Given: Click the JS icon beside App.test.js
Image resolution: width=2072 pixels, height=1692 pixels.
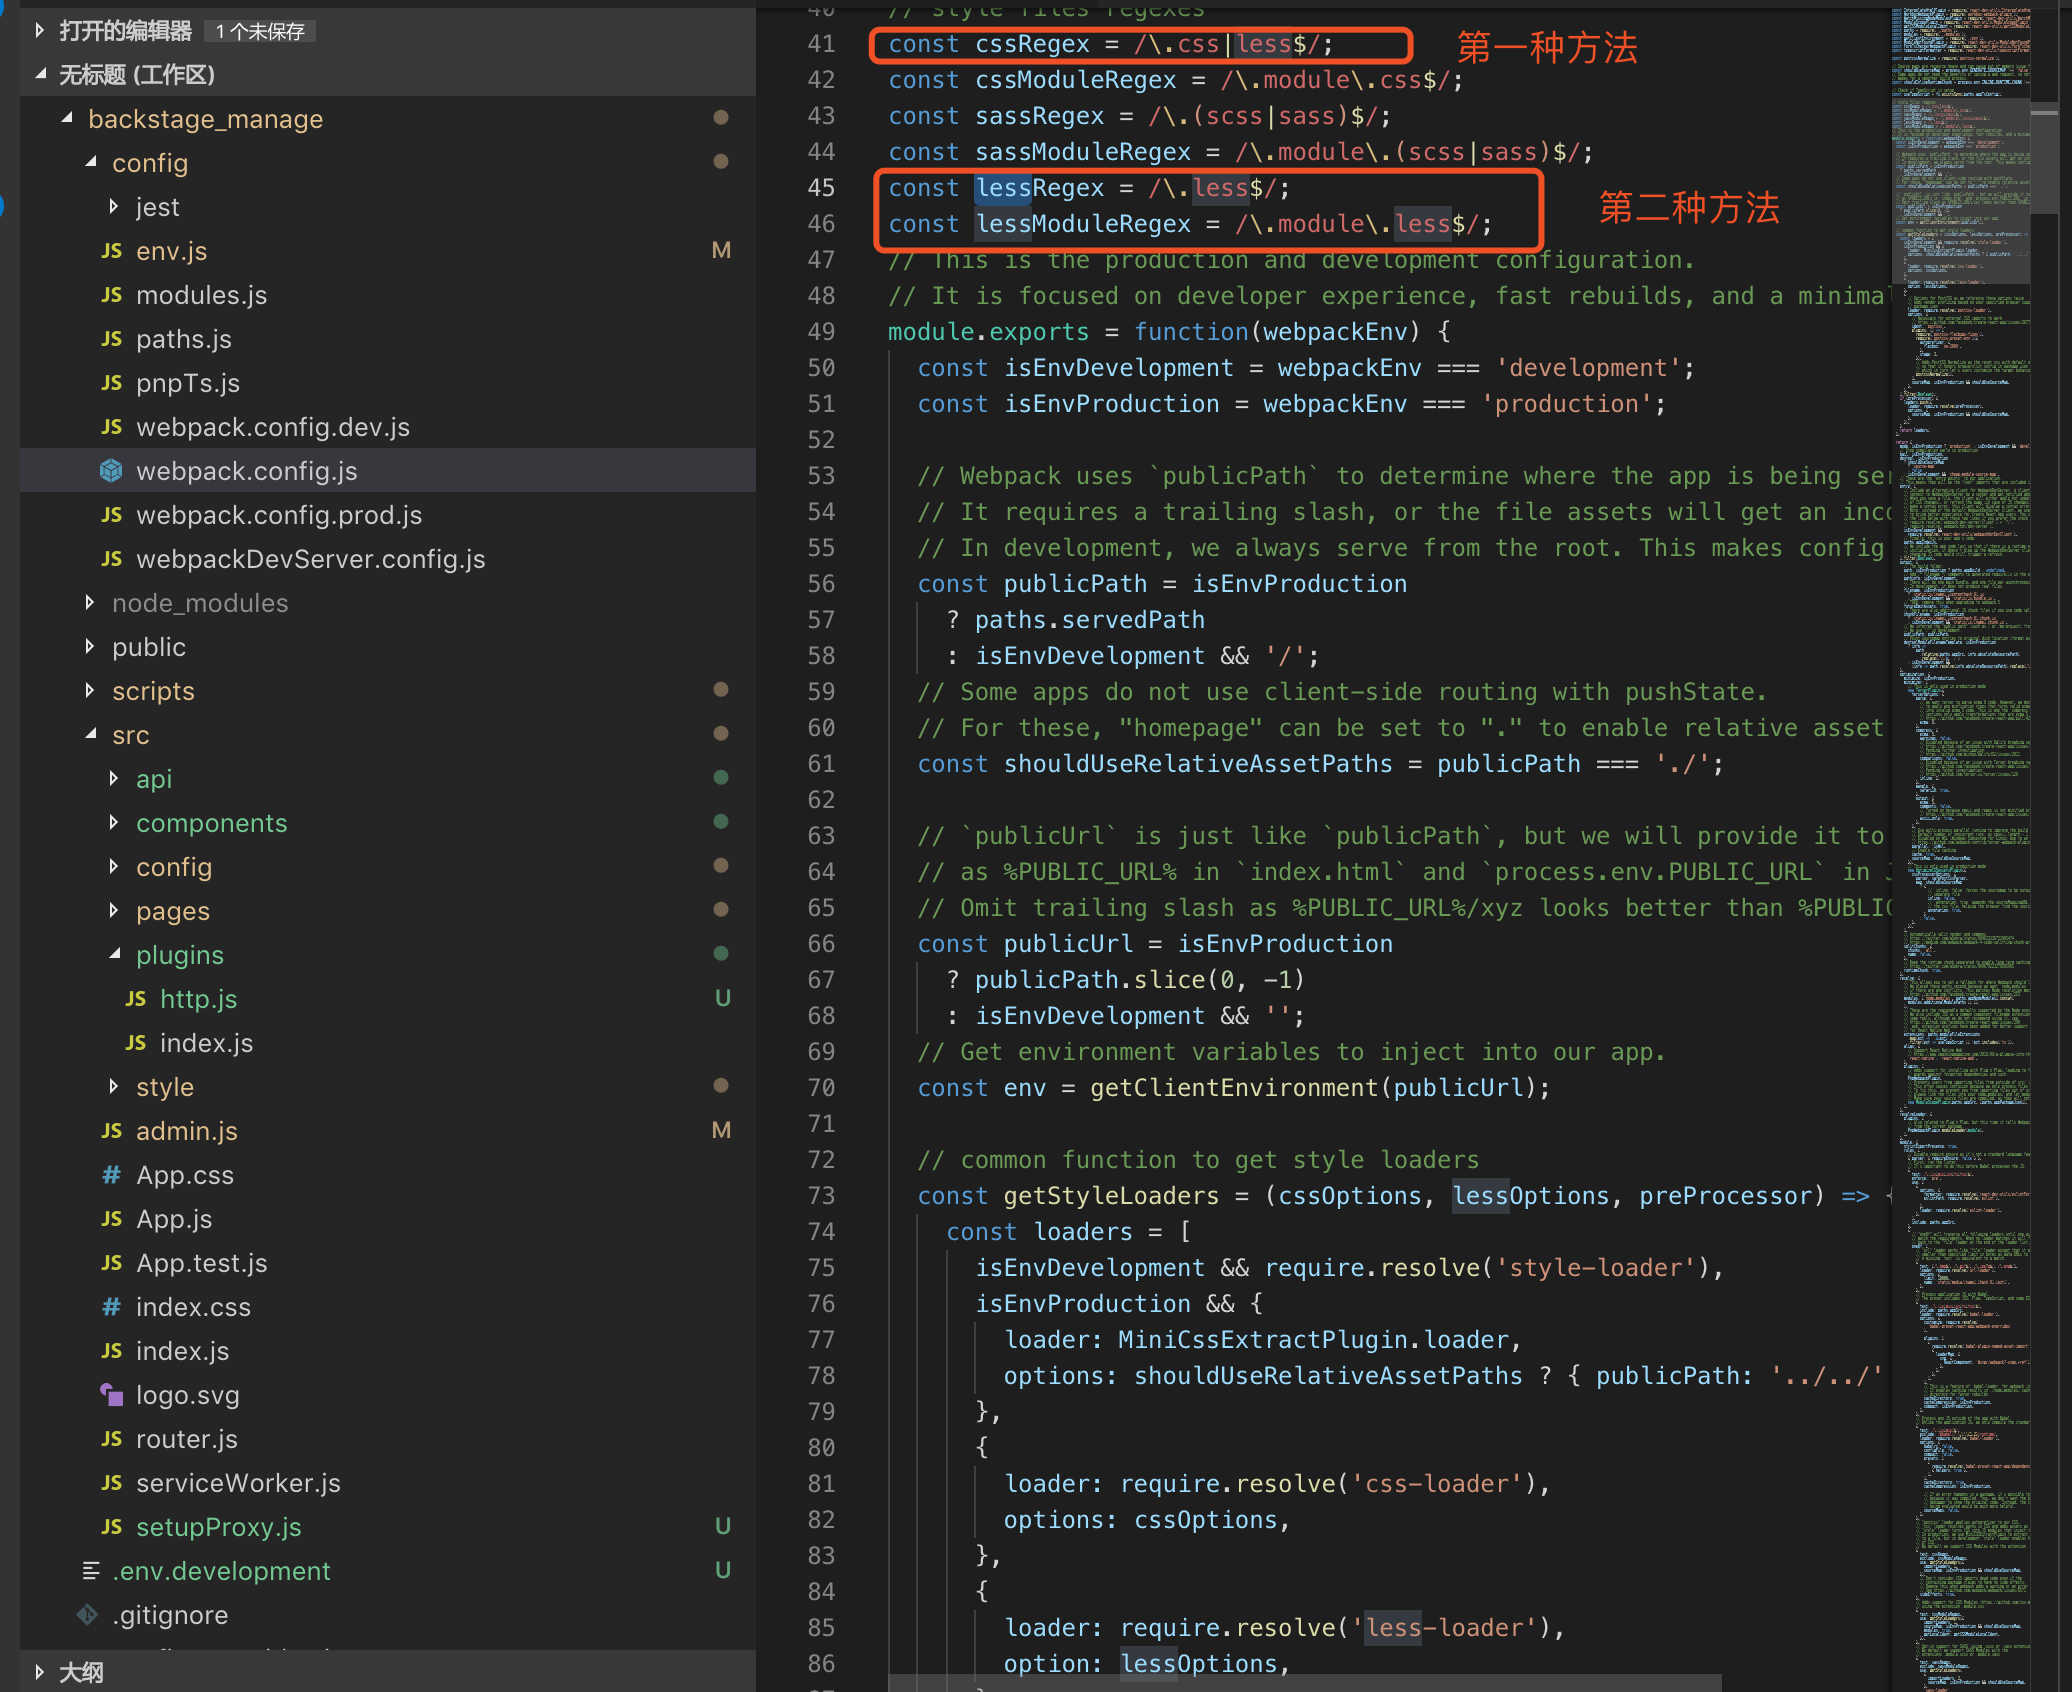Looking at the screenshot, I should tap(112, 1263).
